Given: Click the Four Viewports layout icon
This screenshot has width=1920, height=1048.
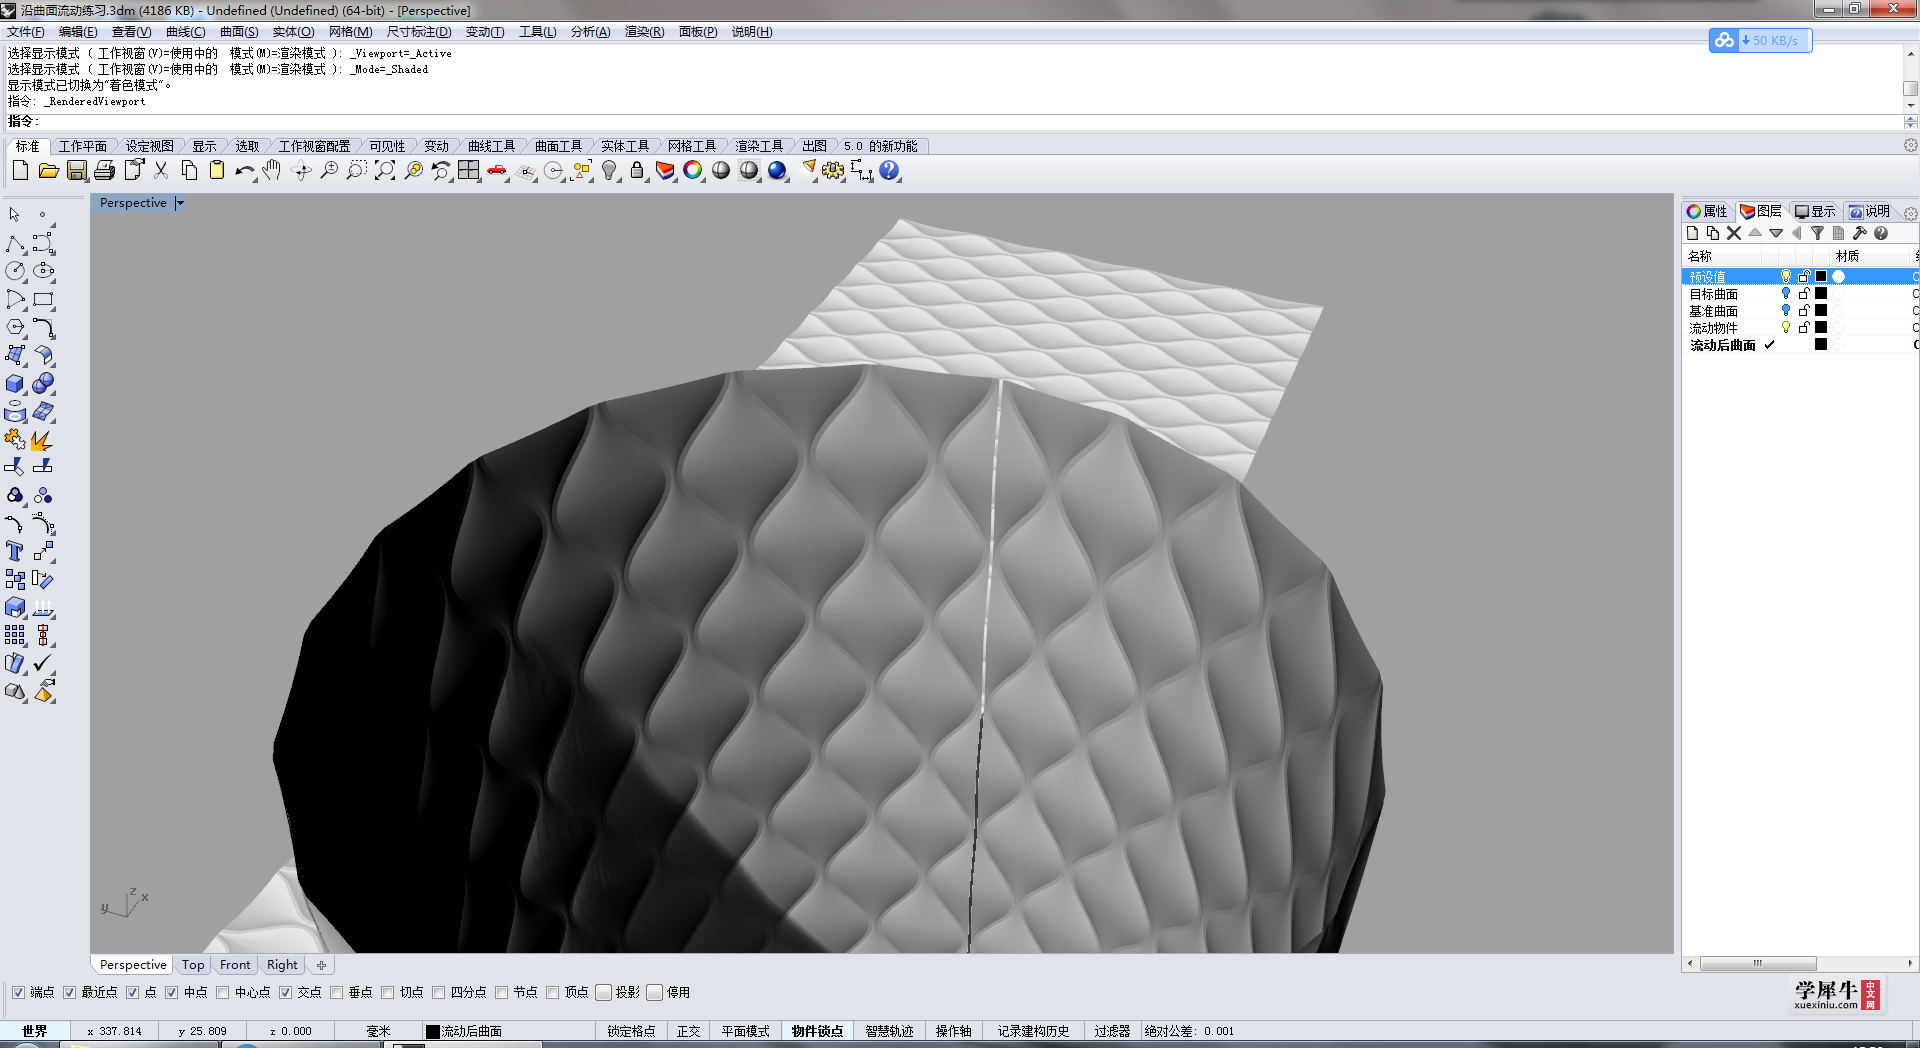Looking at the screenshot, I should (469, 171).
